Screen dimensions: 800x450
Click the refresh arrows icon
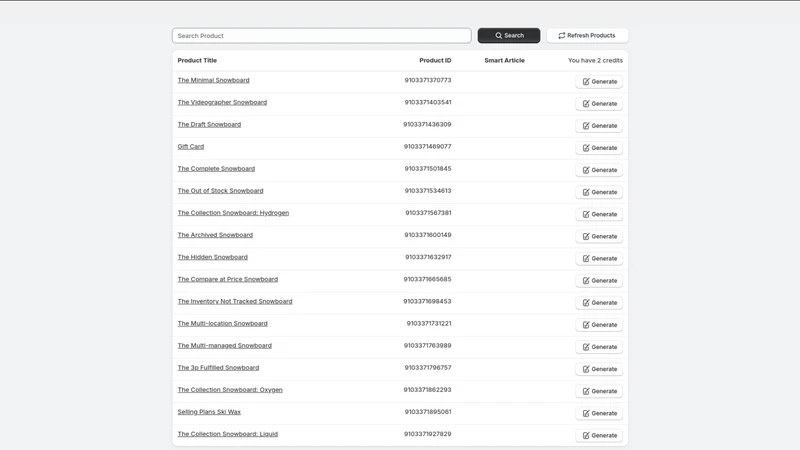click(x=561, y=36)
